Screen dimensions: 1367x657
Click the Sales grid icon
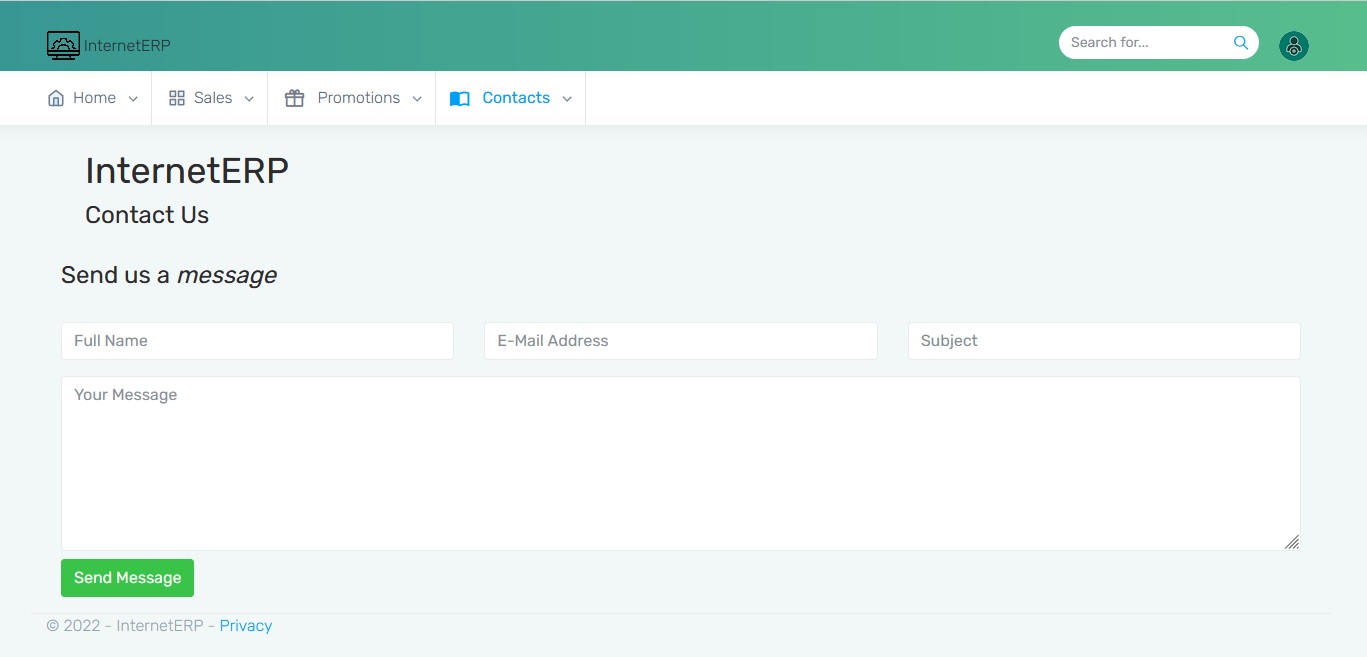177,98
